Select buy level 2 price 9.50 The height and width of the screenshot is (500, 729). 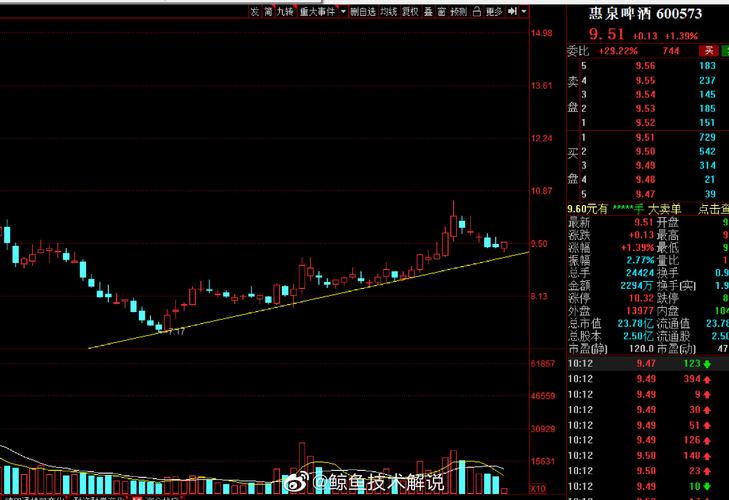[x=645, y=151]
